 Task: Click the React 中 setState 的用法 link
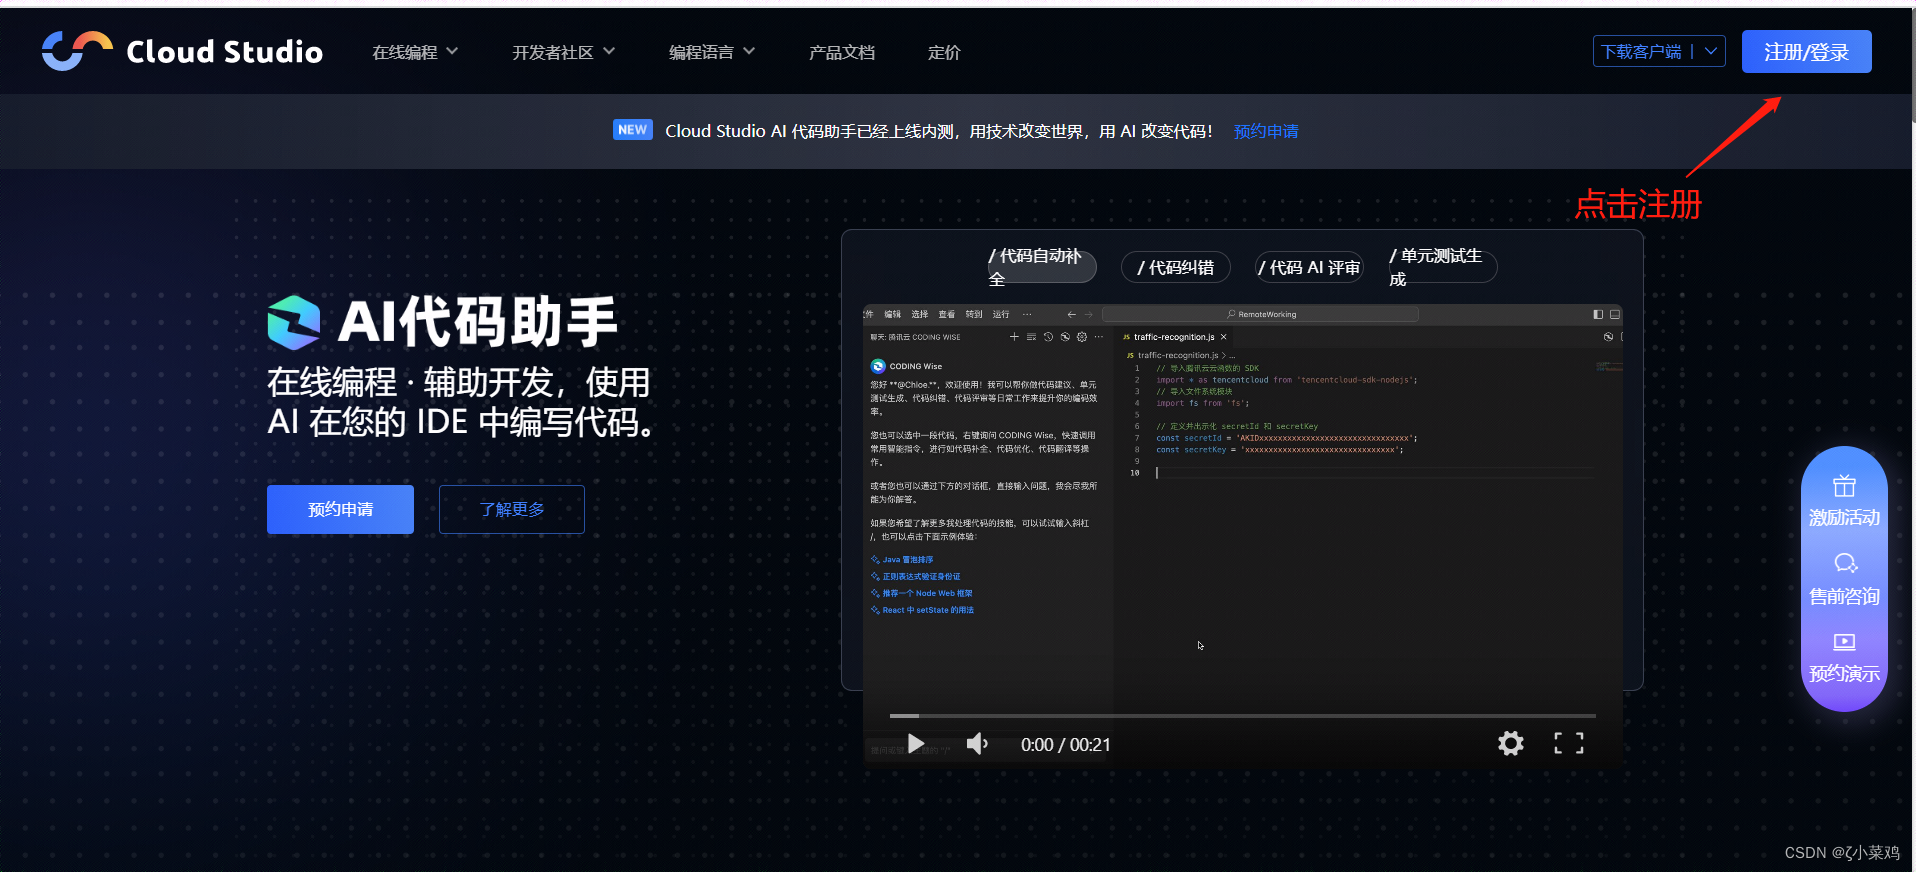(x=927, y=610)
